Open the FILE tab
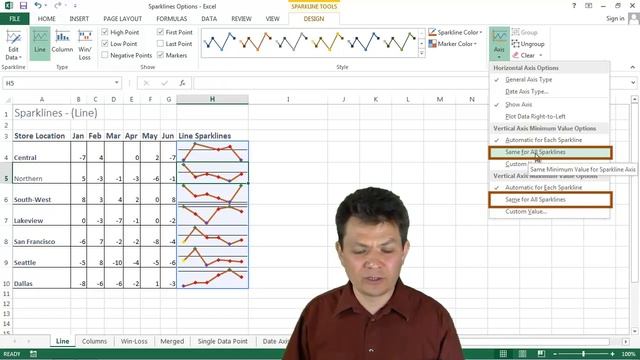 point(15,19)
